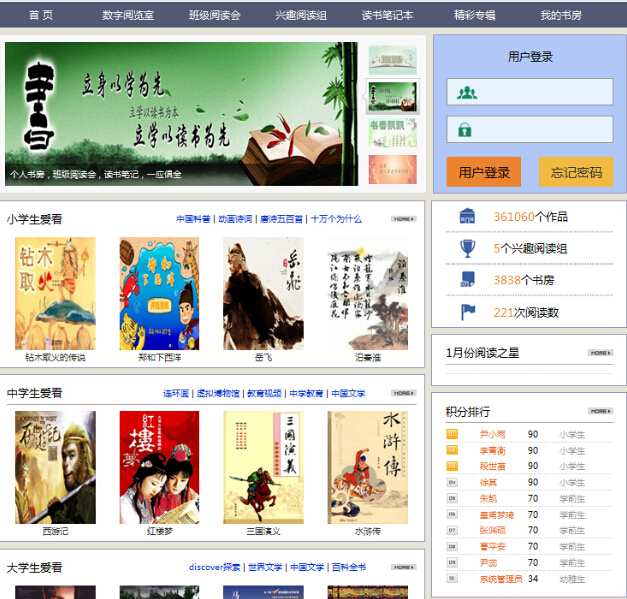Viewport: 627px width, 599px height.
Task: Open 我的书房 in the navigation bar
Action: [x=561, y=15]
